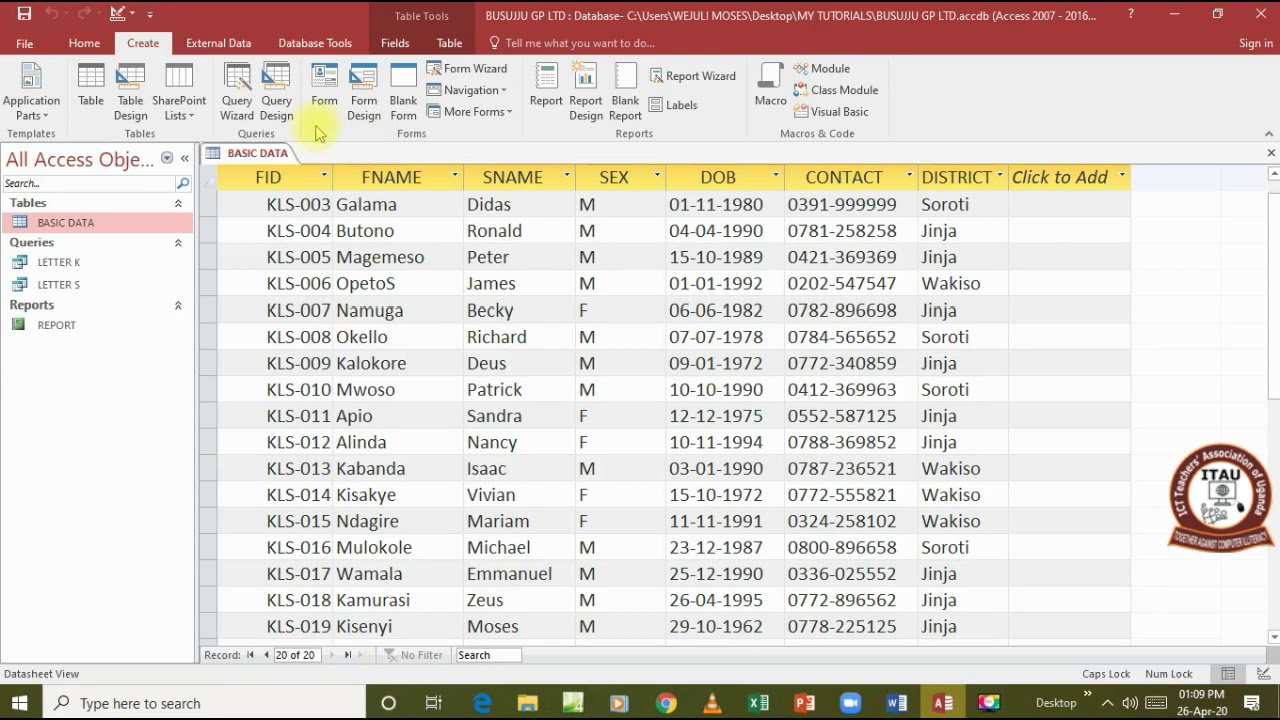
Task: Open Excel from the taskbar
Action: pos(758,703)
